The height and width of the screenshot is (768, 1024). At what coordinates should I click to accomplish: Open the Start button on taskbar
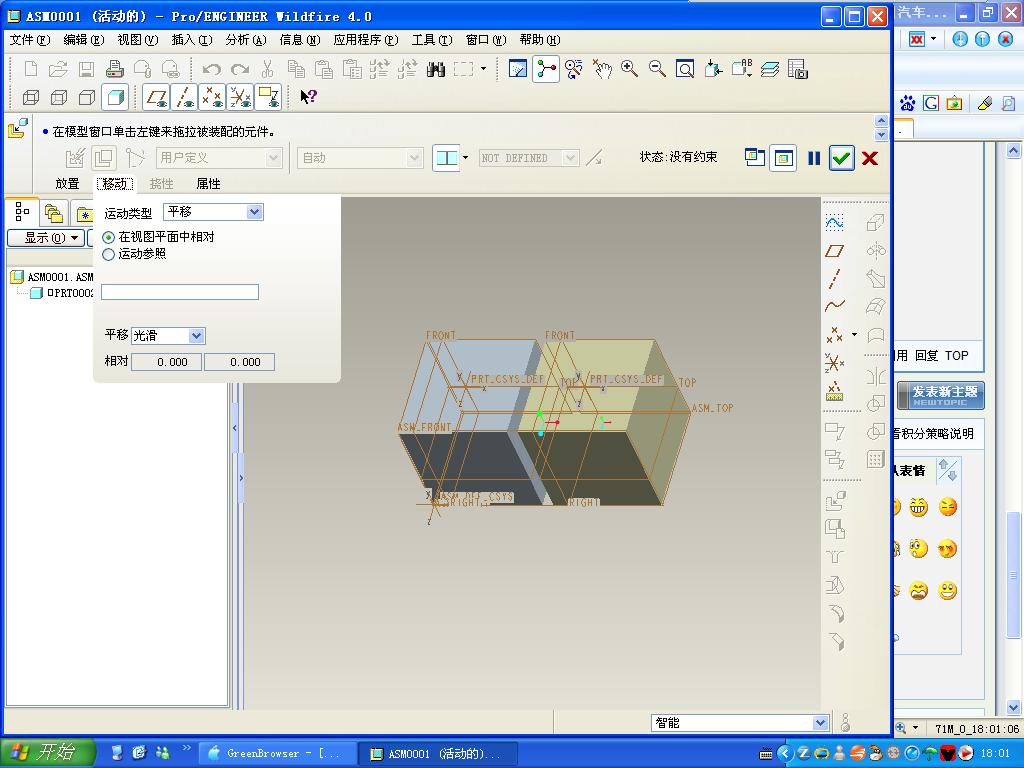click(x=48, y=752)
